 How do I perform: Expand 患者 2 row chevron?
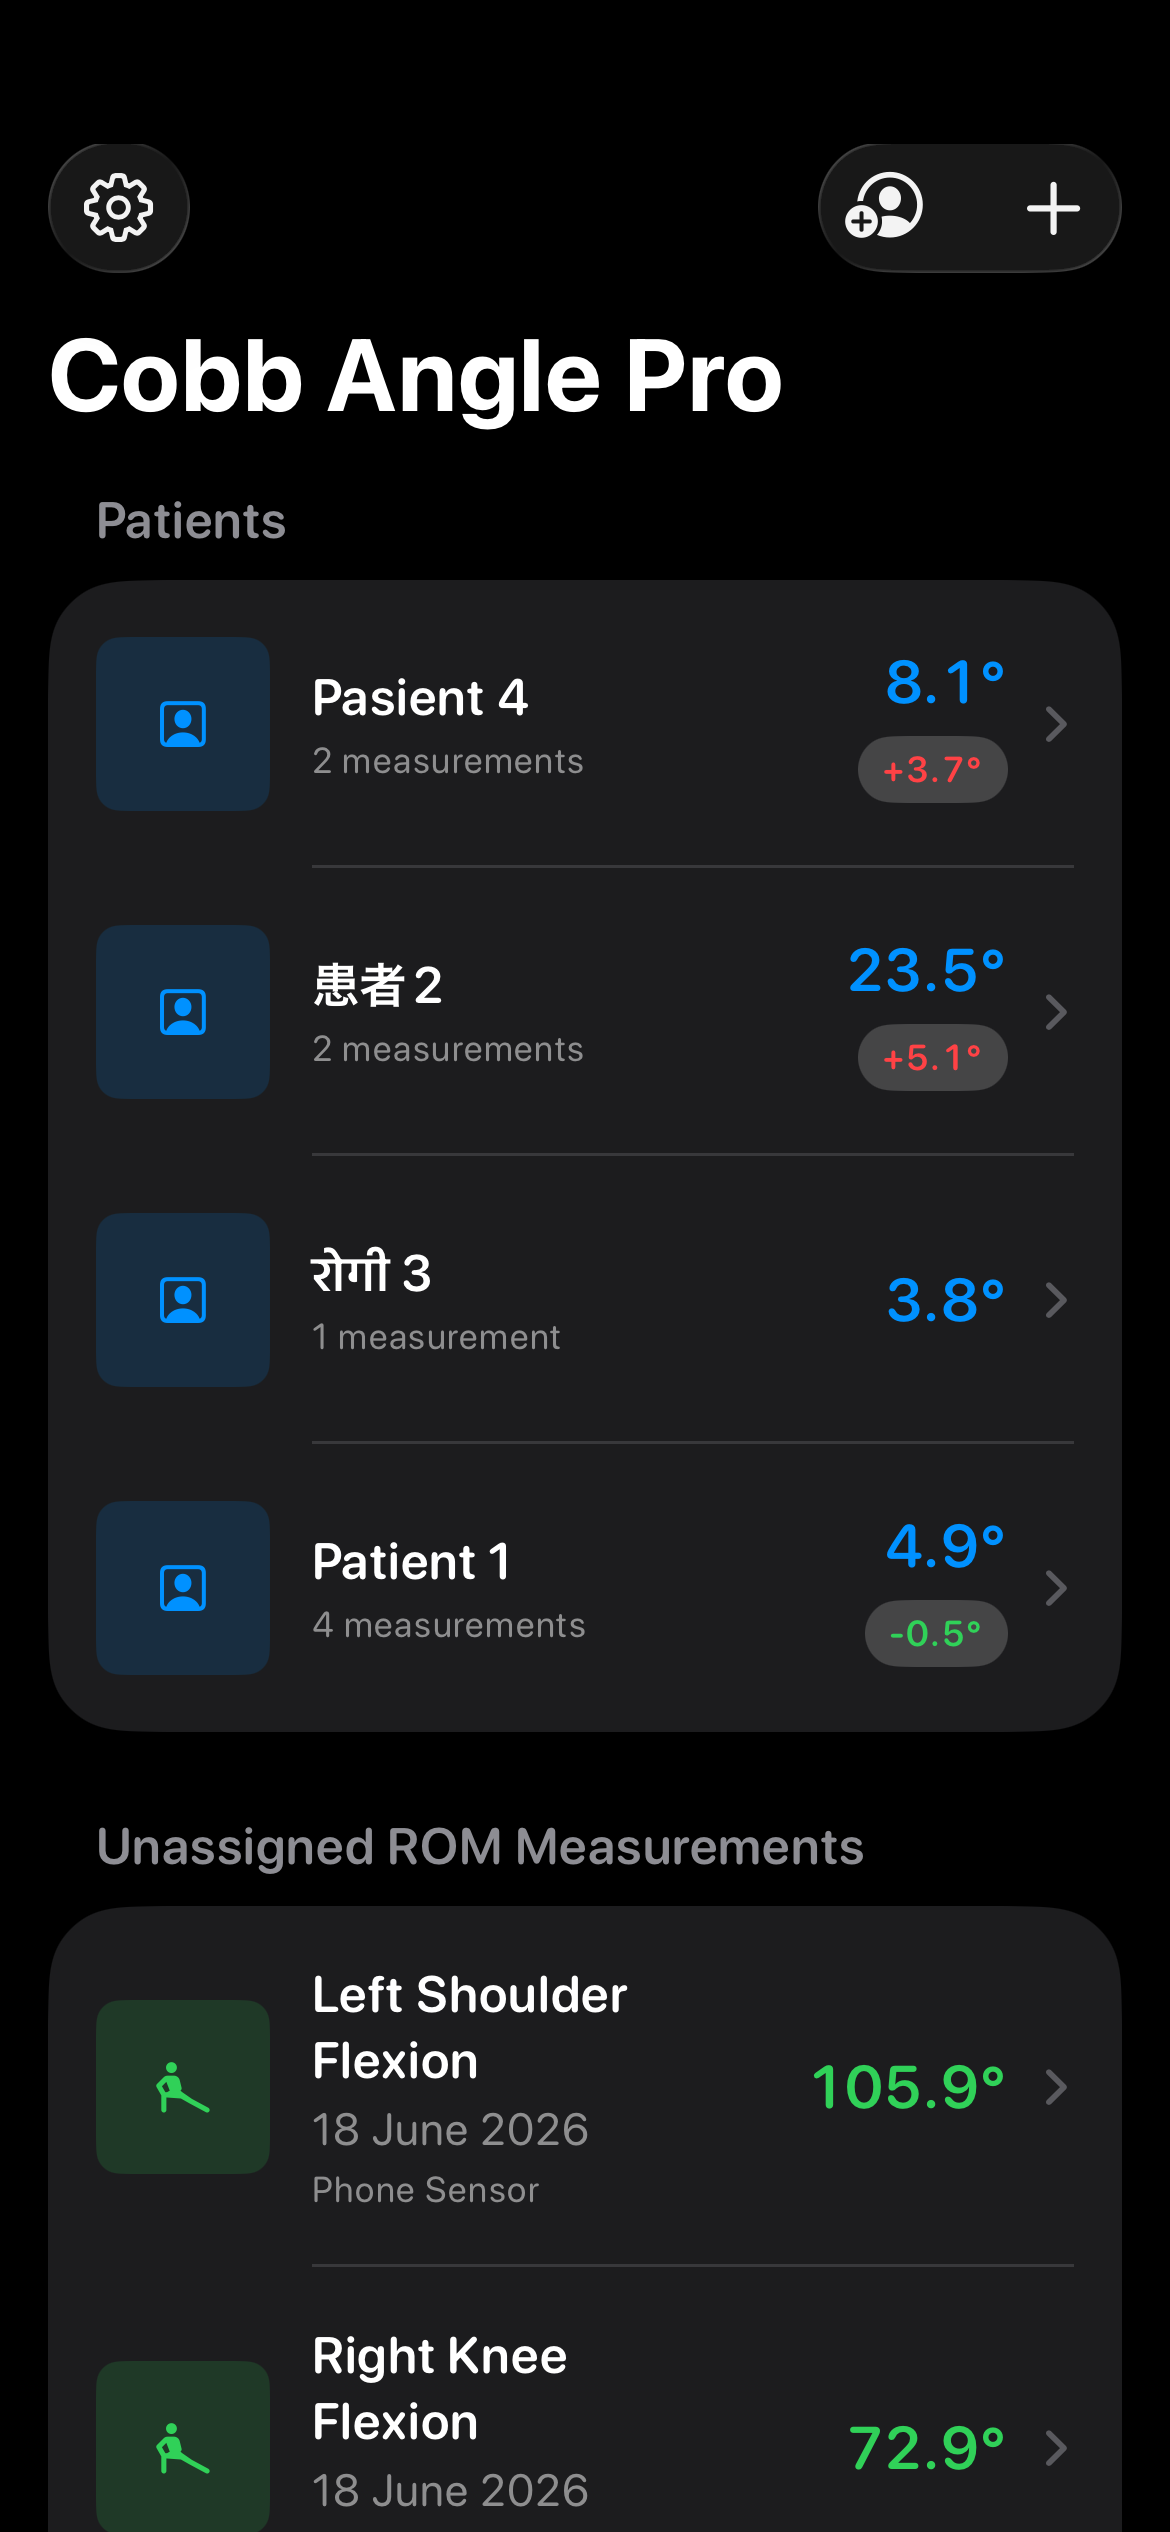tap(1056, 1012)
